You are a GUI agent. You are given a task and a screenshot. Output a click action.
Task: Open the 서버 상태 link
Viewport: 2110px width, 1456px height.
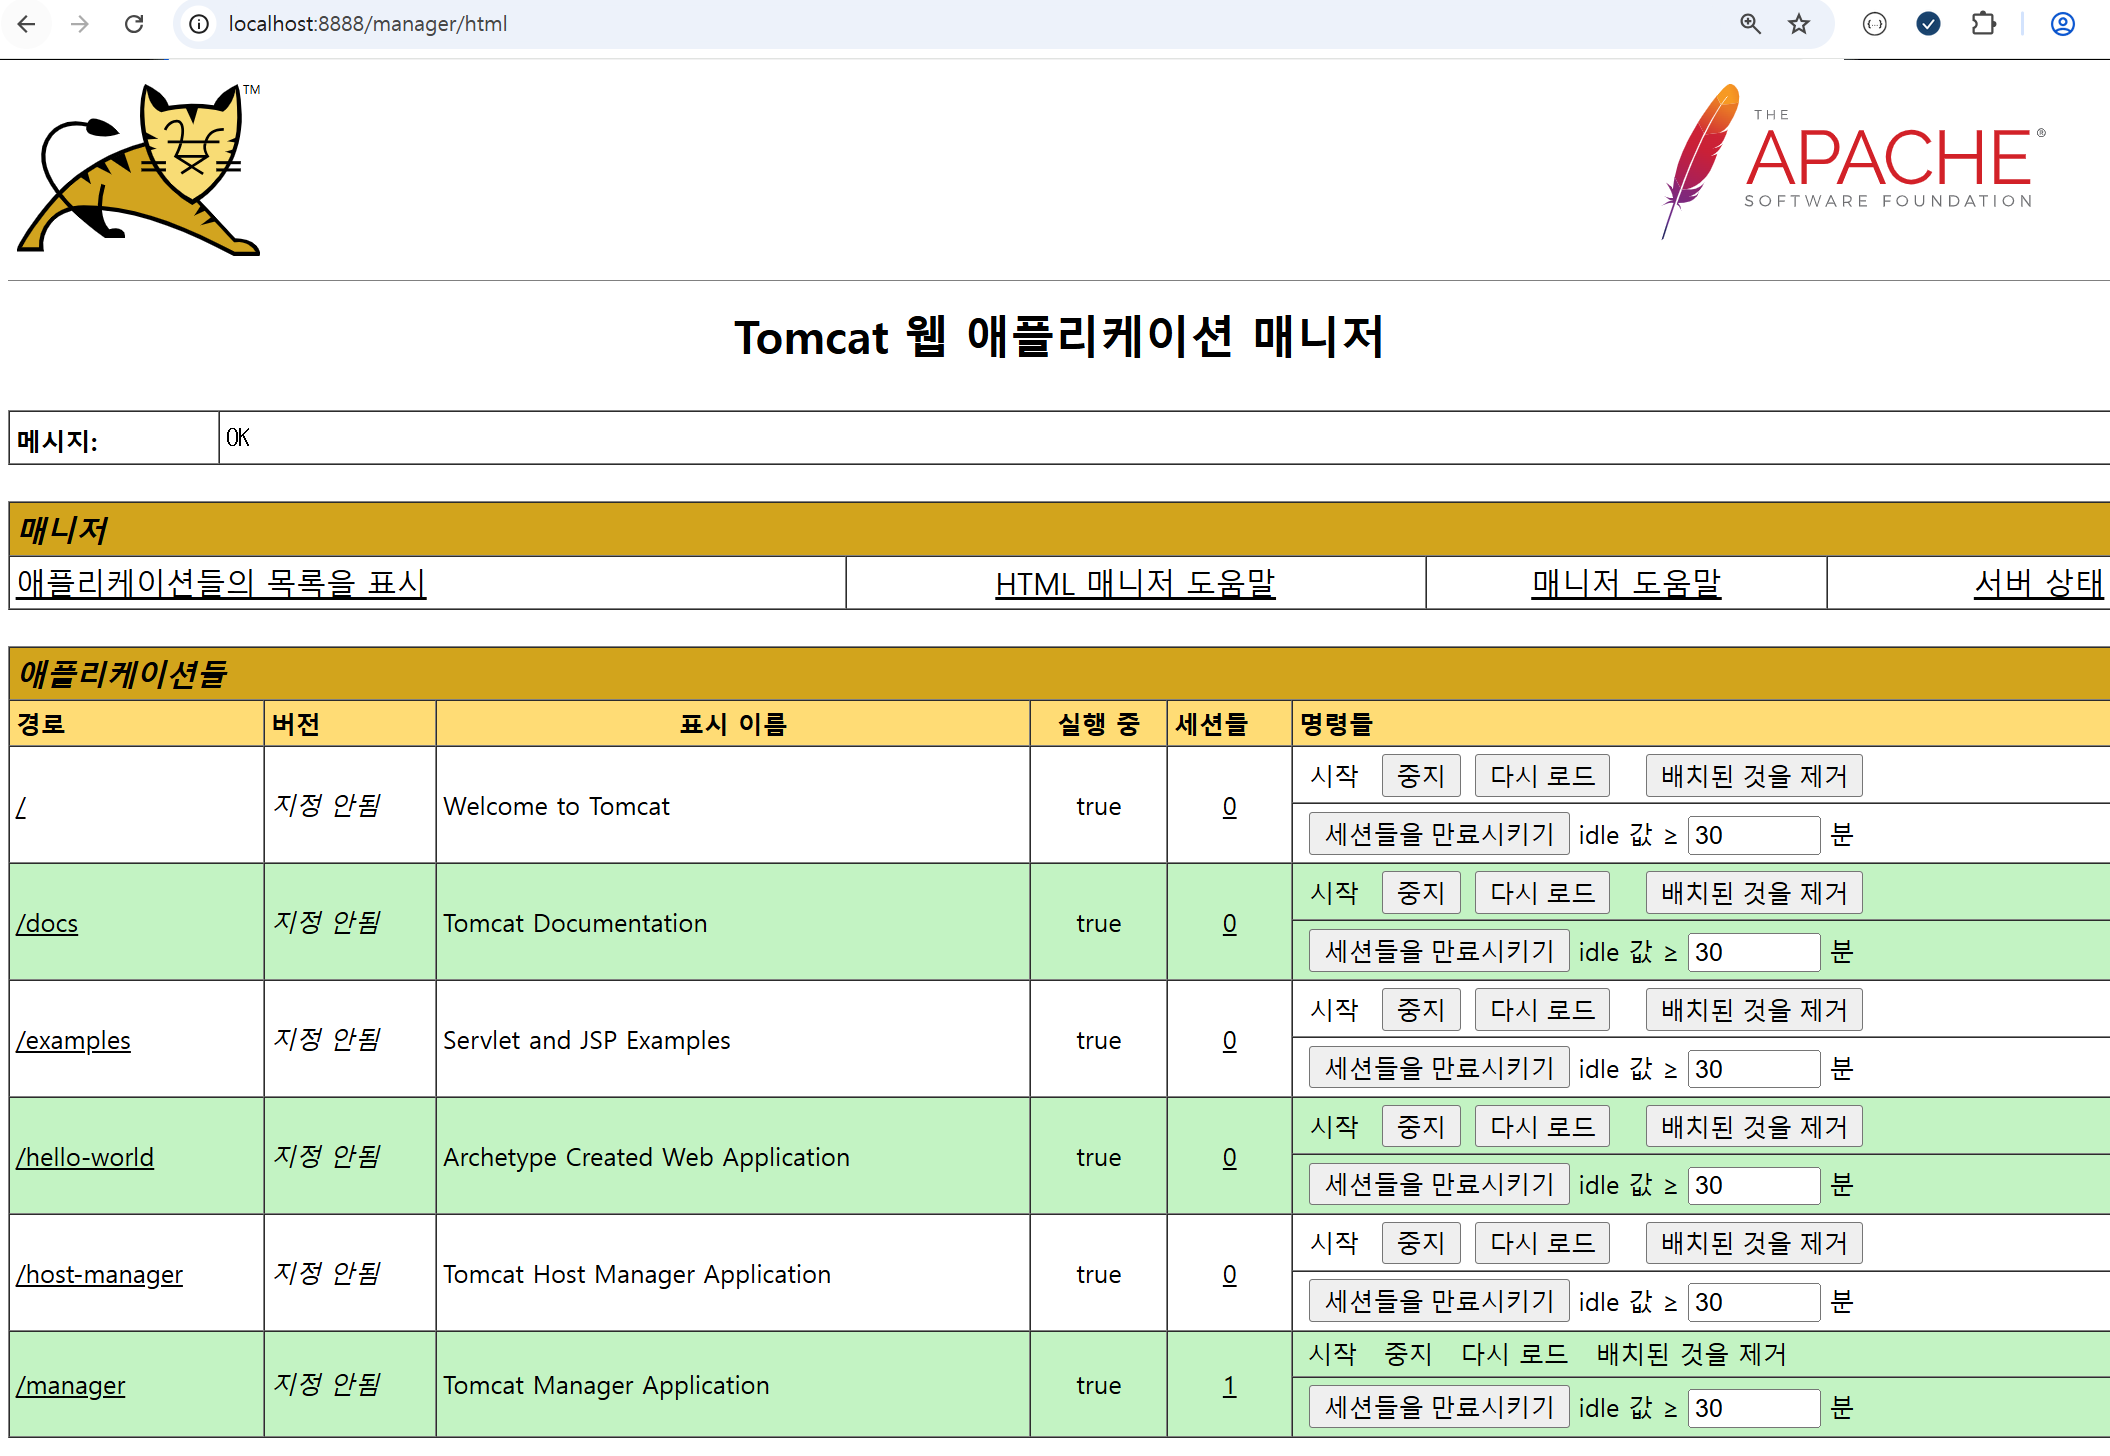(x=2038, y=583)
